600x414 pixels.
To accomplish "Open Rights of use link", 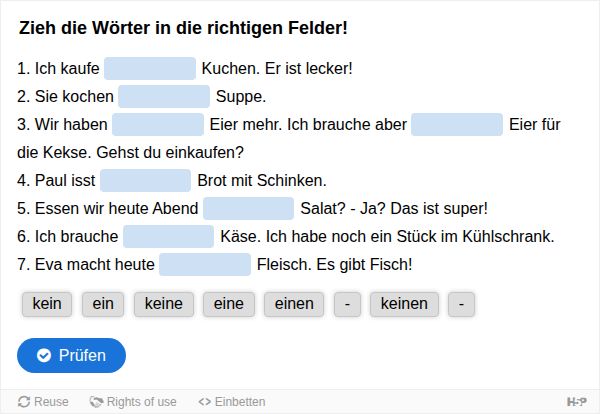I will point(133,402).
